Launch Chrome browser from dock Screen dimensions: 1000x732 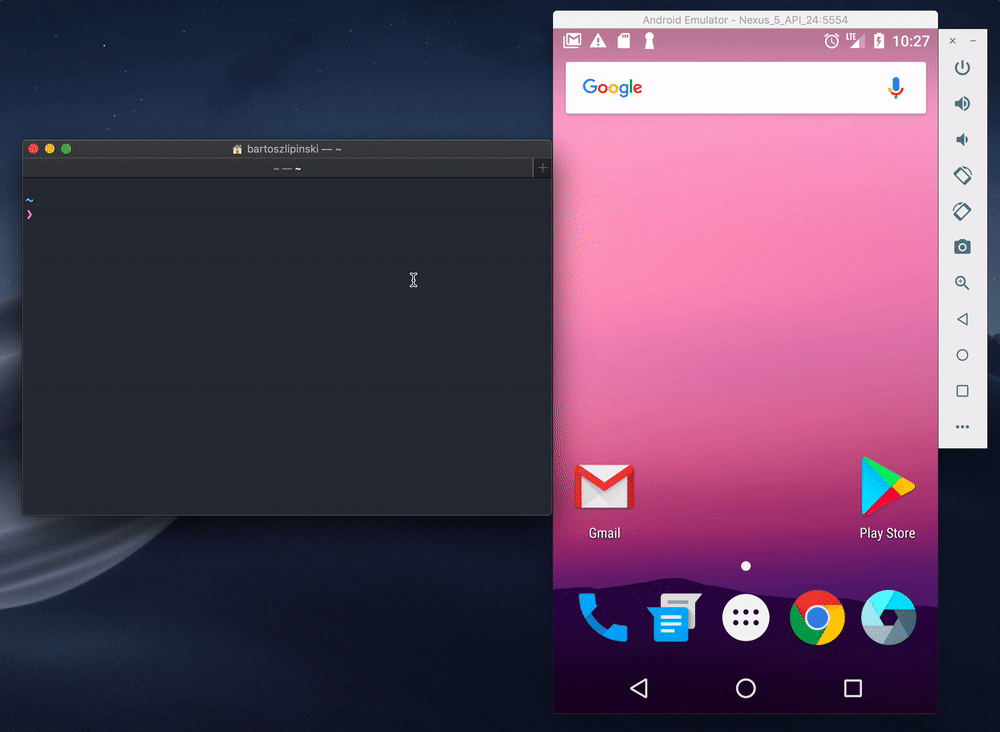point(817,617)
